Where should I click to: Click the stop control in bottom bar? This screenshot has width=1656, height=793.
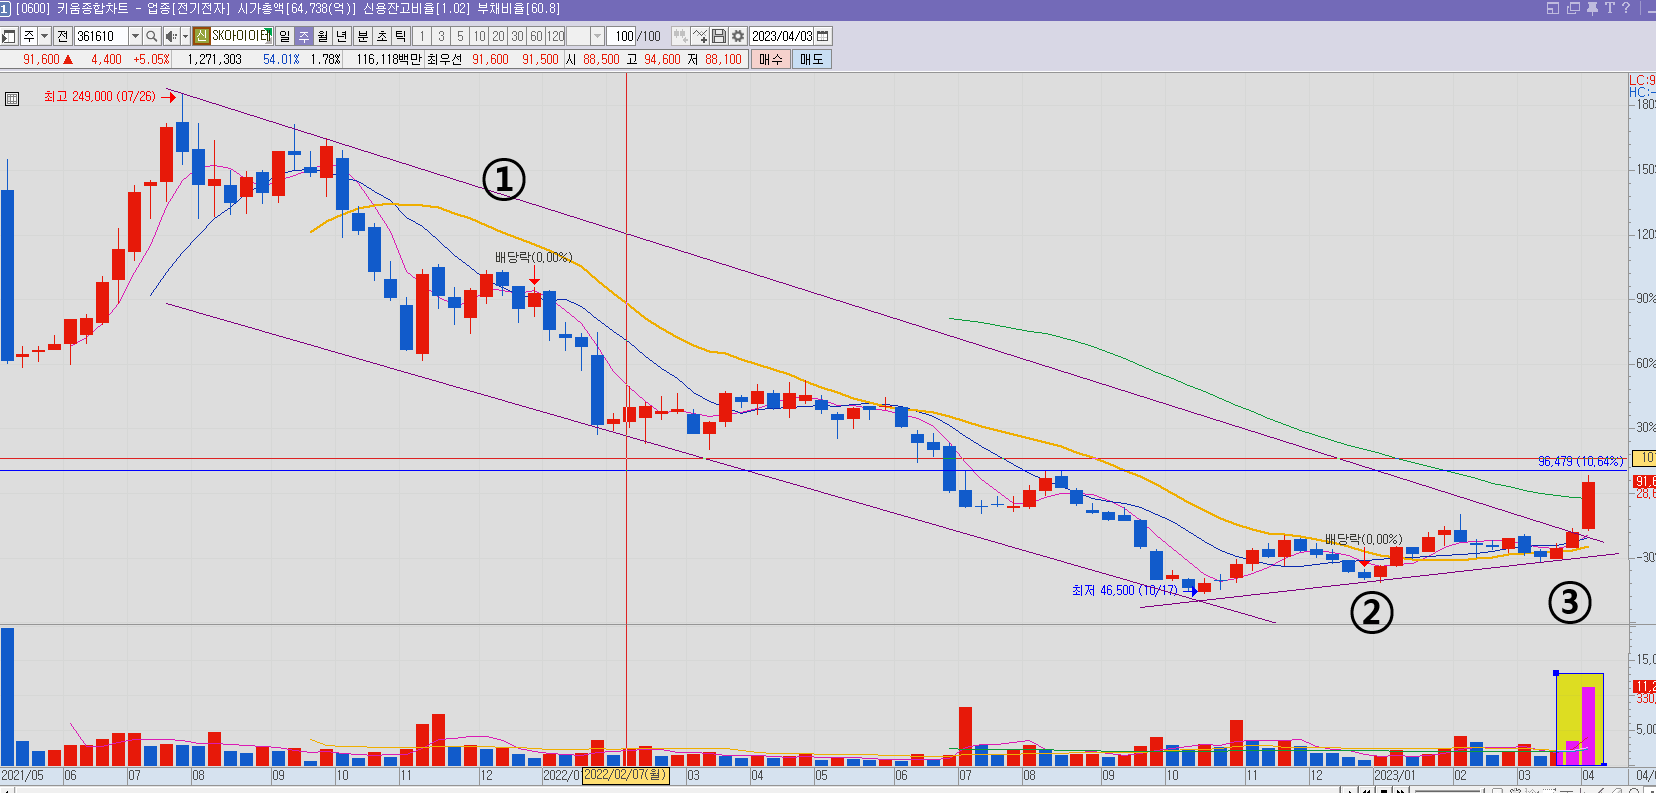1384,790
